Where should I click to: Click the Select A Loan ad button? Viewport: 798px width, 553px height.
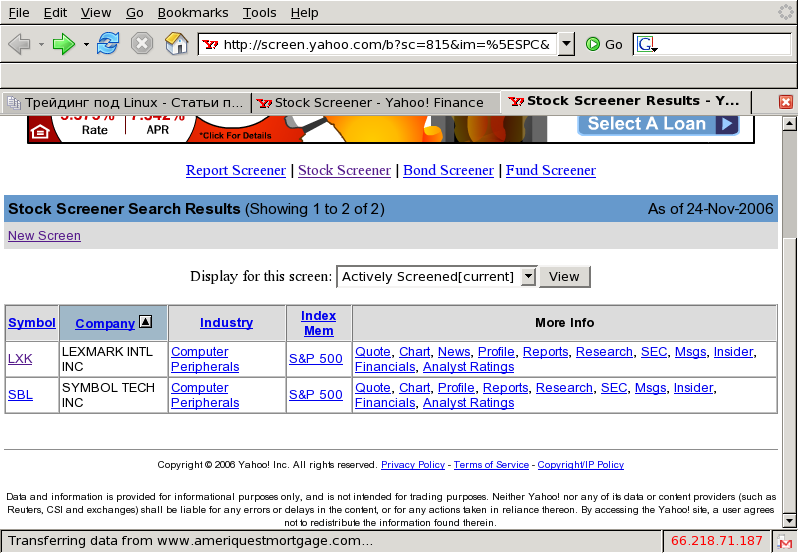[x=658, y=124]
